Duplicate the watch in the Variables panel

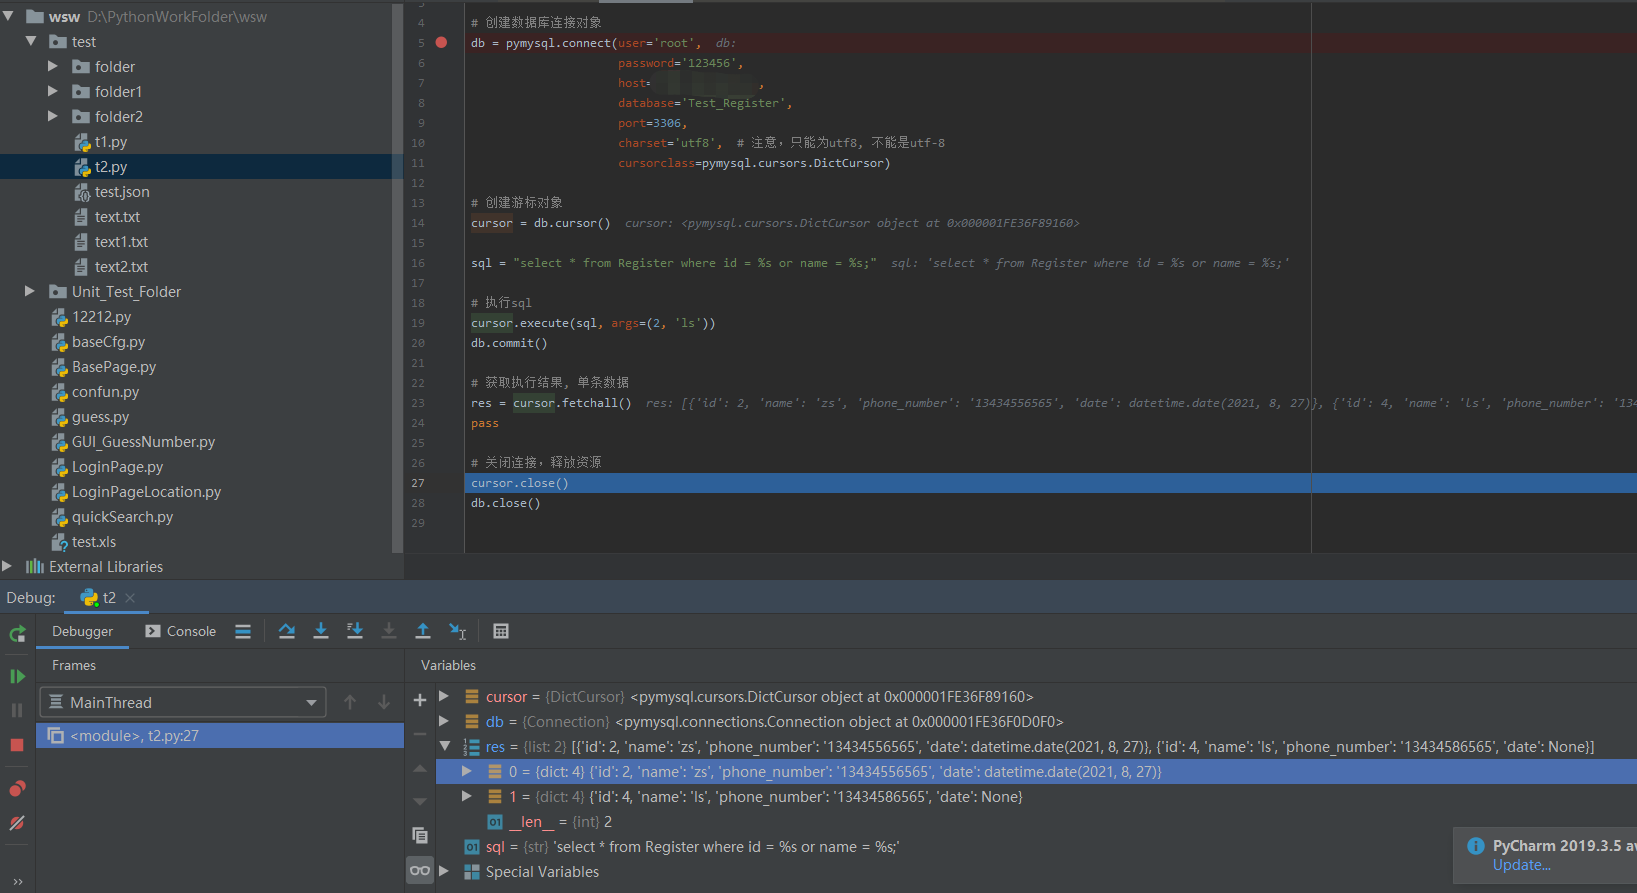420,835
